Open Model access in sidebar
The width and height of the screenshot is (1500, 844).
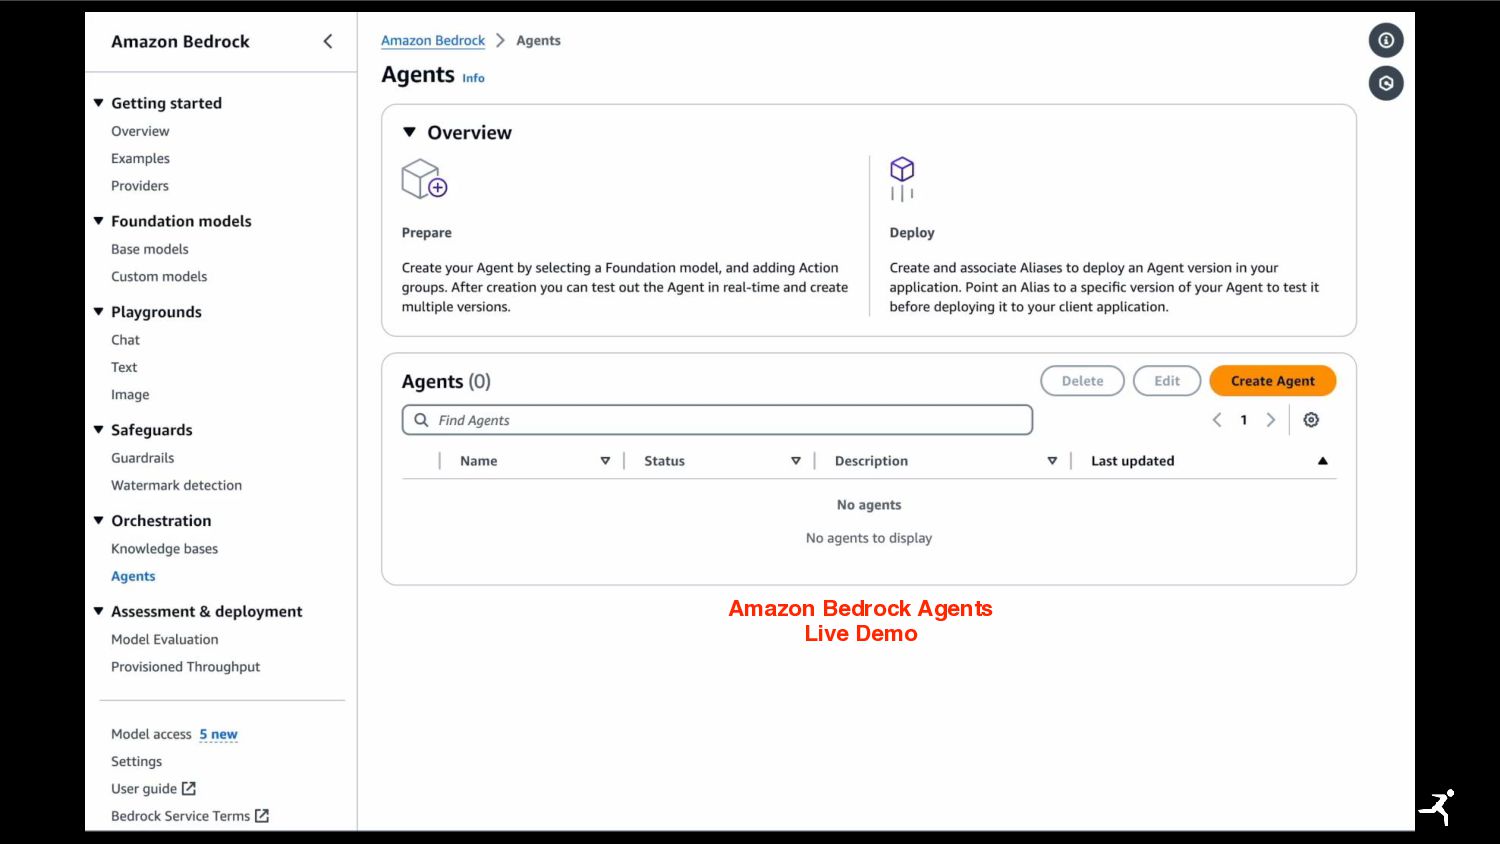151,734
